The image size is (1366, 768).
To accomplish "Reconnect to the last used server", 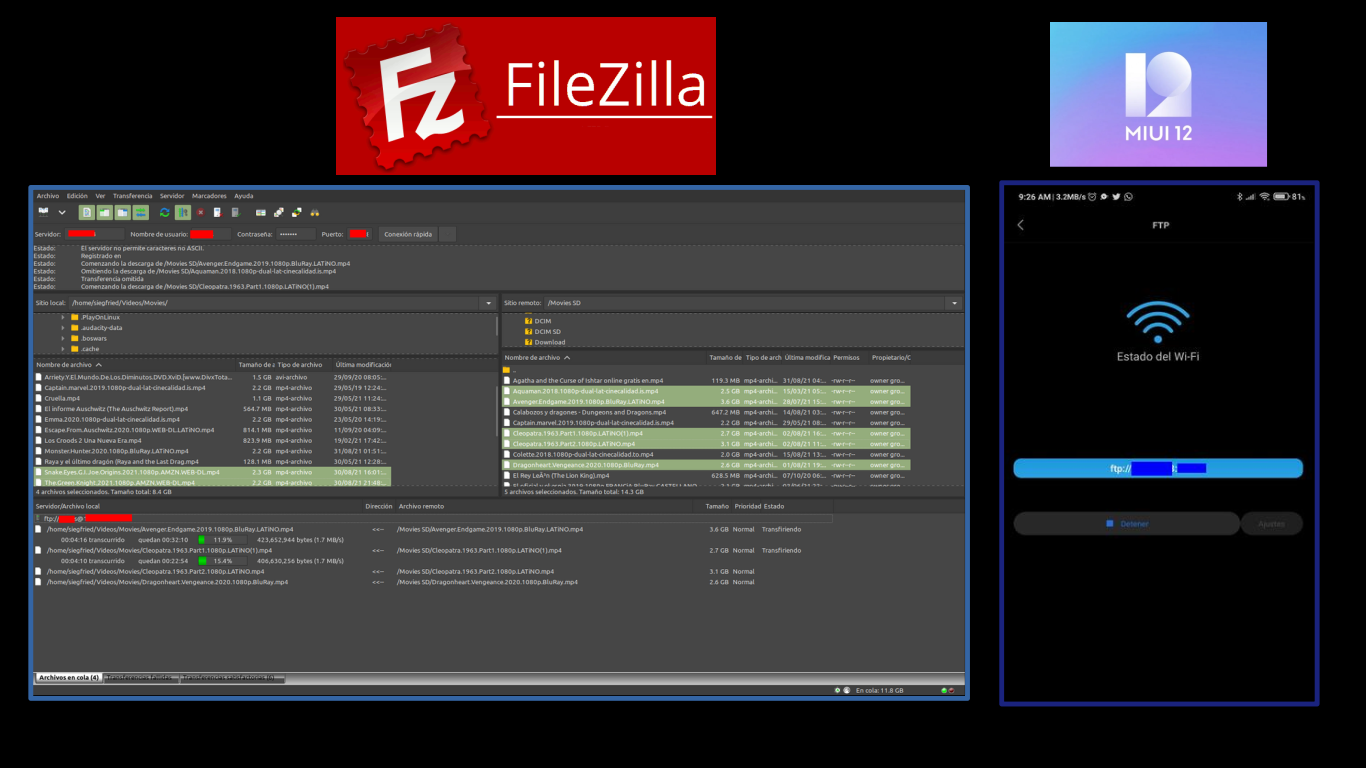I will click(x=236, y=212).
